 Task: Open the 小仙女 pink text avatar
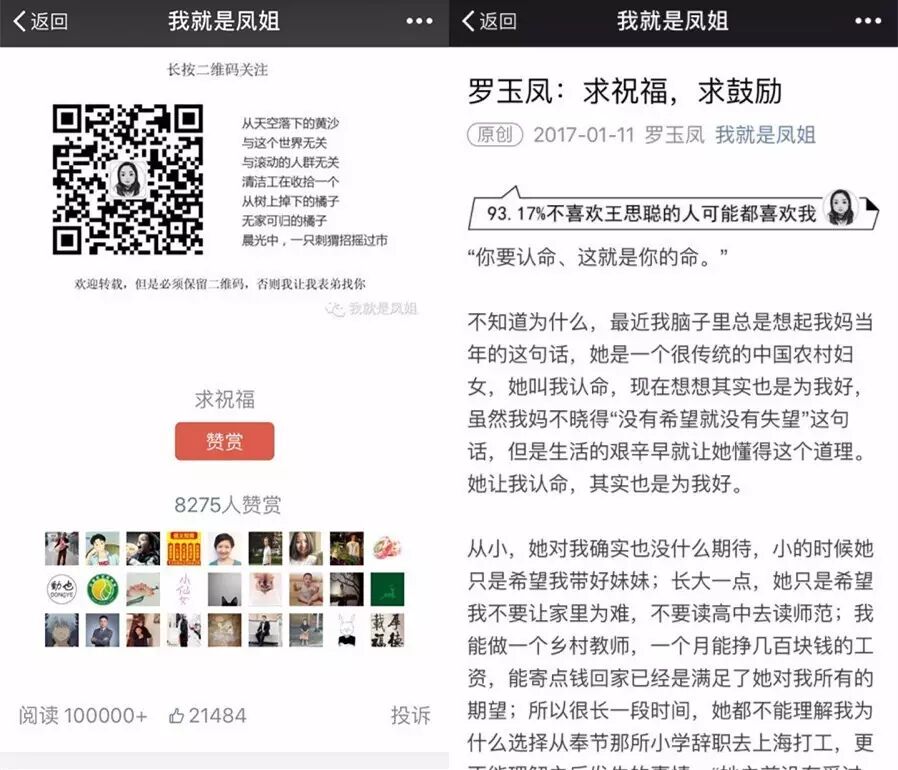pos(184,589)
